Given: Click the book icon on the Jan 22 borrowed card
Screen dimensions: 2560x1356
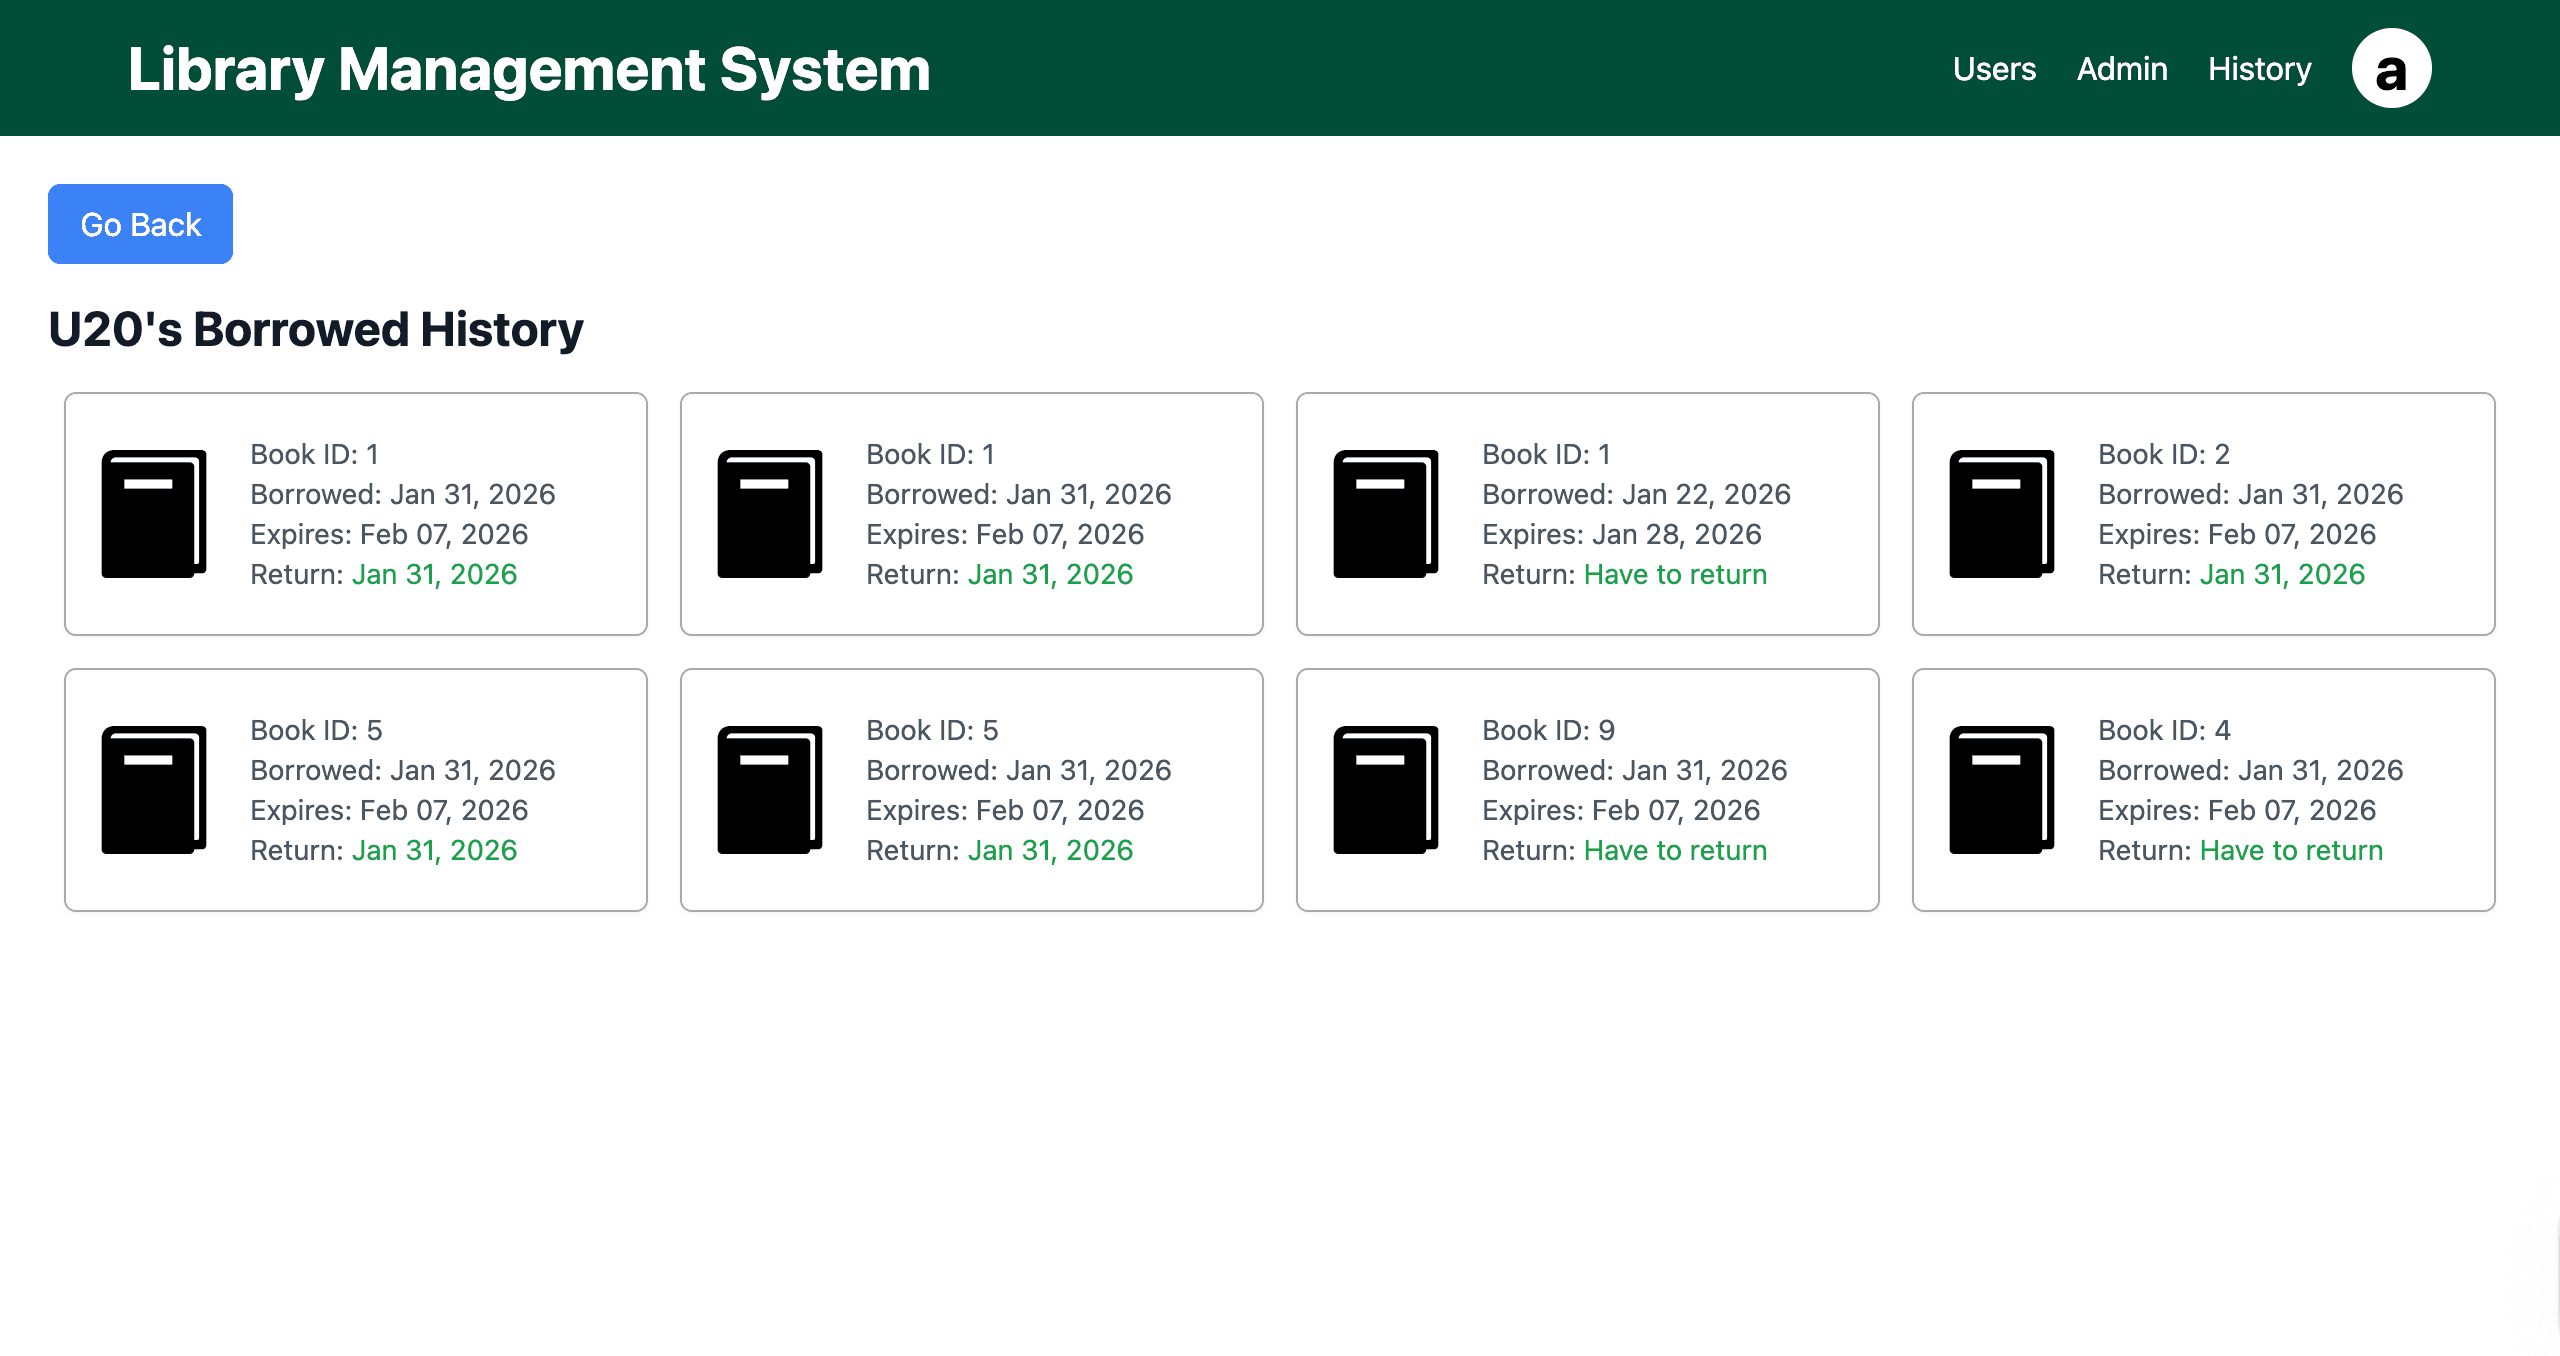Looking at the screenshot, I should (1385, 514).
